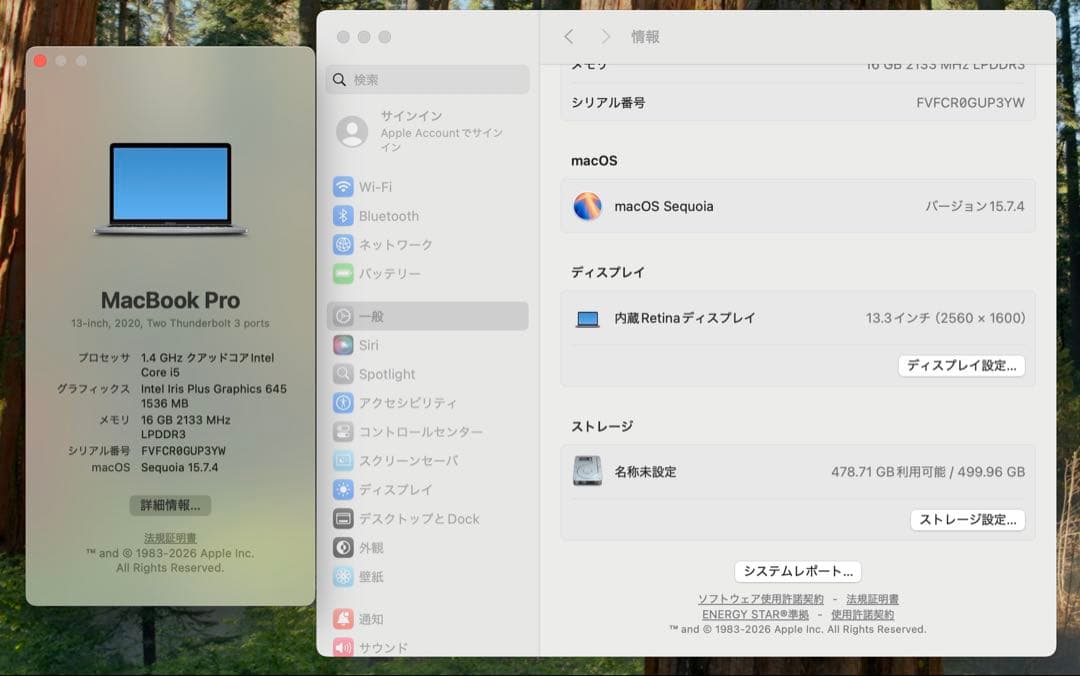Click the 名称未設定 hard drive icon
The height and width of the screenshot is (676, 1080).
click(x=588, y=471)
